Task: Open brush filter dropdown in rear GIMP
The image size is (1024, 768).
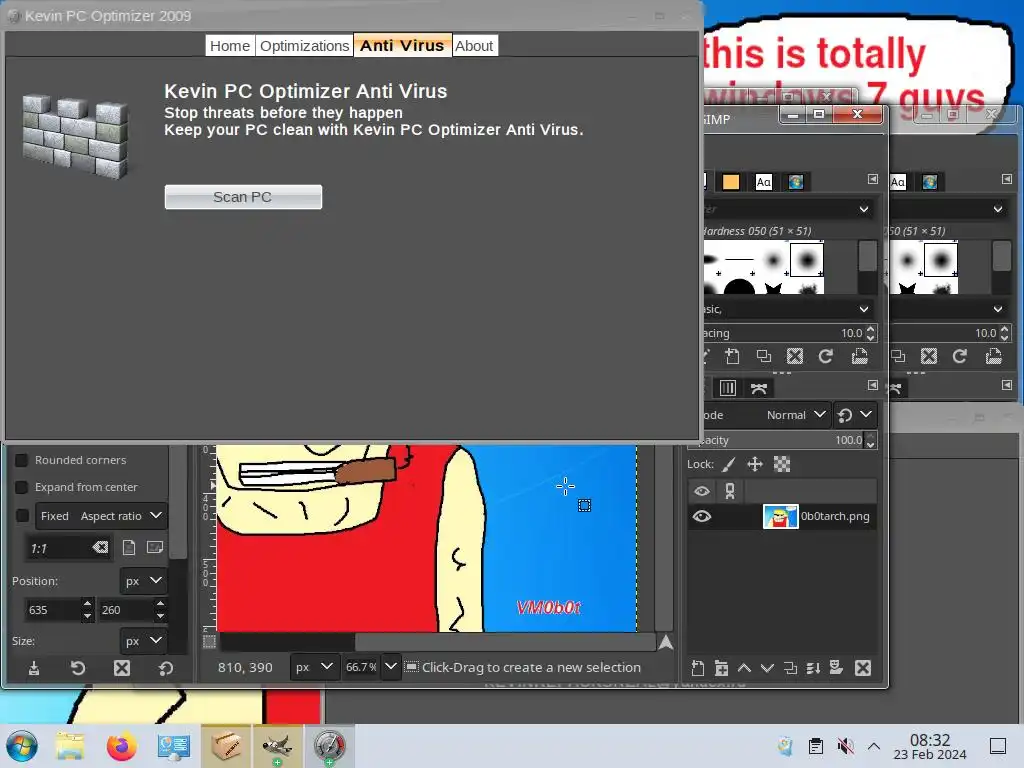Action: pos(998,209)
